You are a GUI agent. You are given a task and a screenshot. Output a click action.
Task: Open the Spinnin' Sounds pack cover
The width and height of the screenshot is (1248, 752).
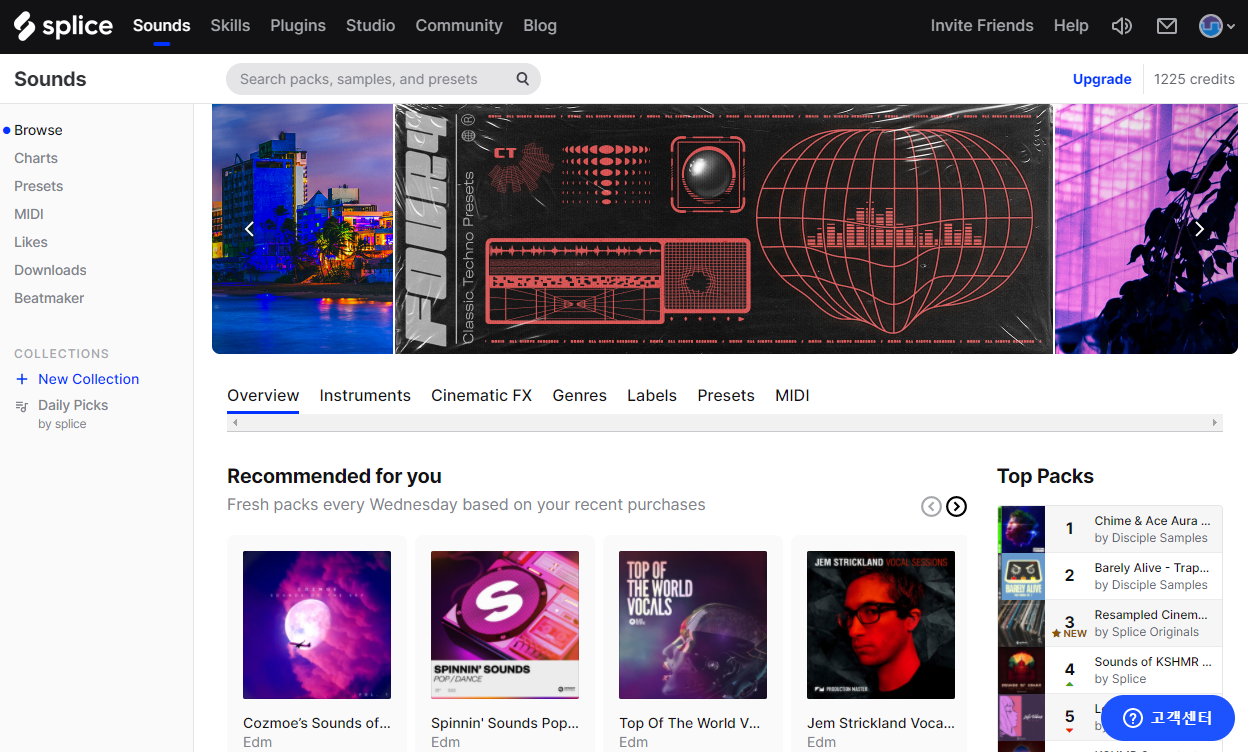coord(505,625)
